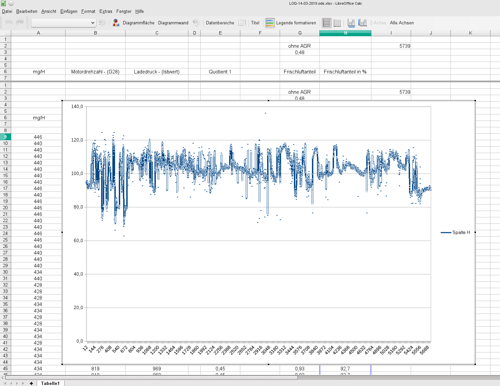Viewport: 500px width, 386px height.
Task: Open the Einfügen menu
Action: point(69,11)
